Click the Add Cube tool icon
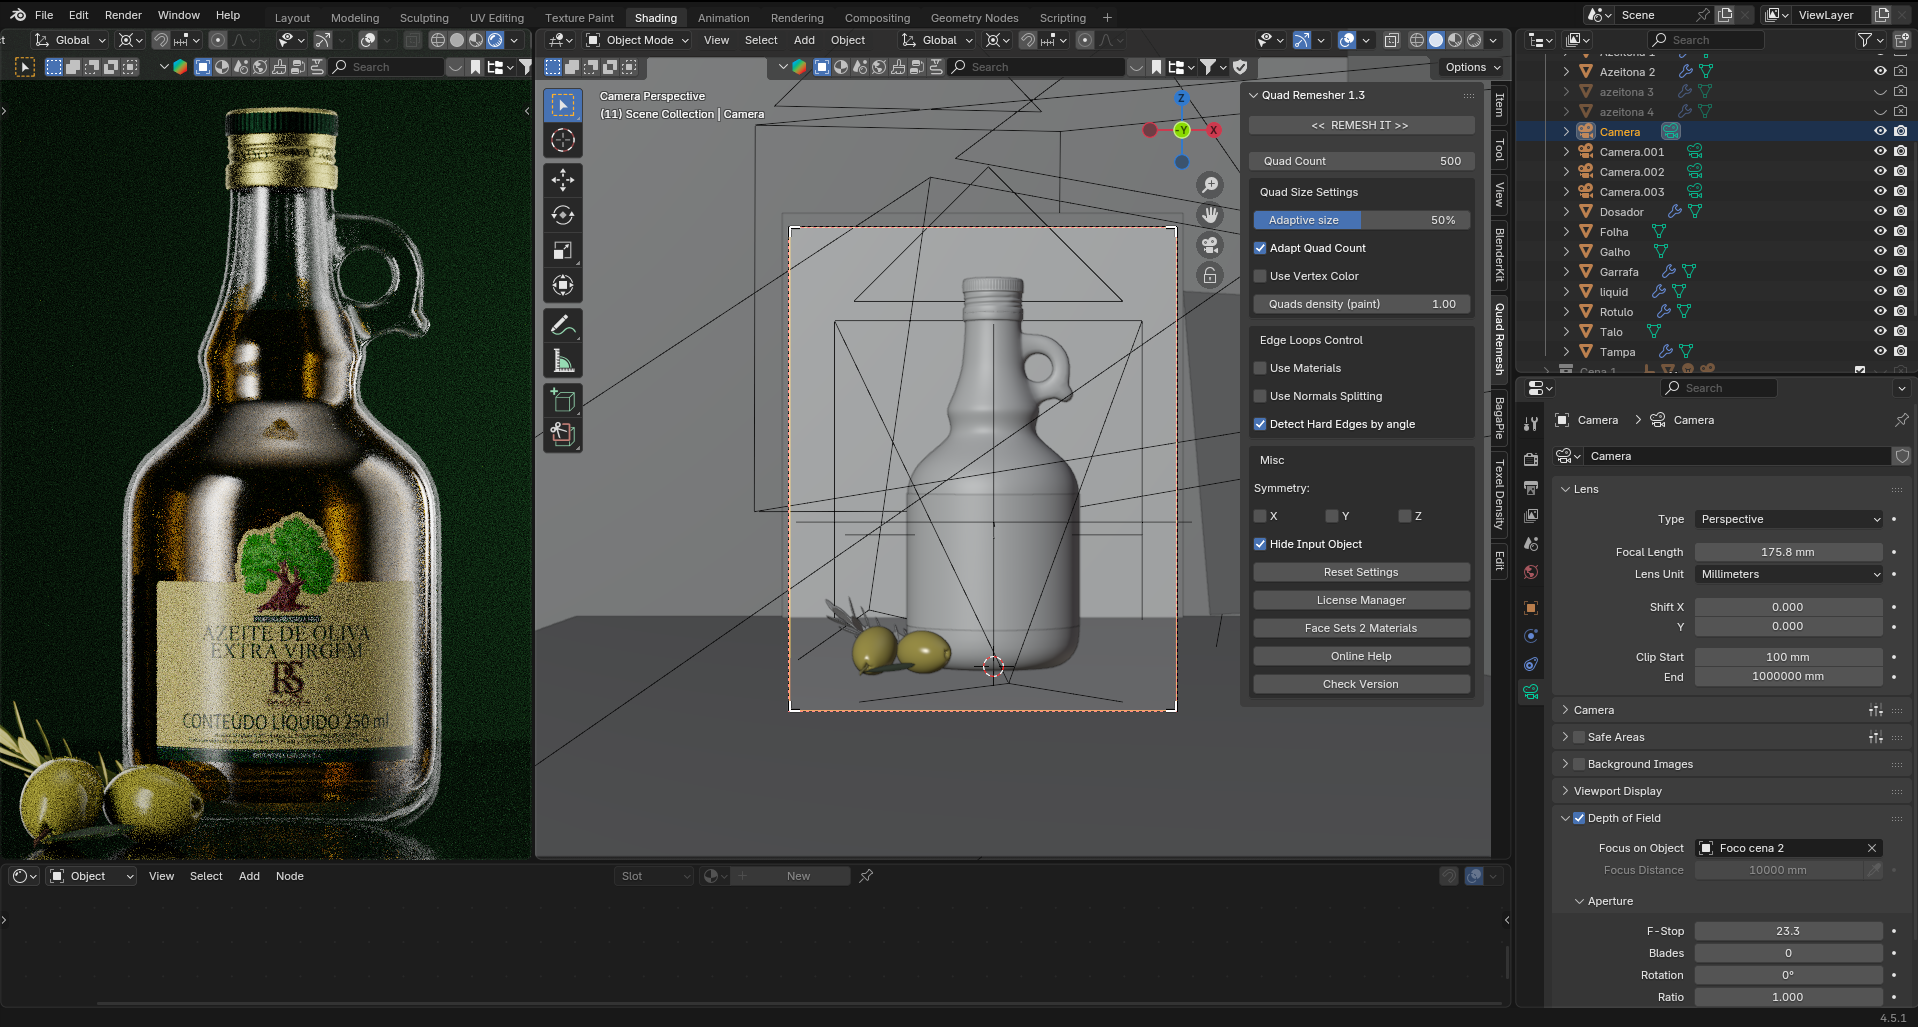This screenshot has height=1027, width=1918. pyautogui.click(x=563, y=401)
